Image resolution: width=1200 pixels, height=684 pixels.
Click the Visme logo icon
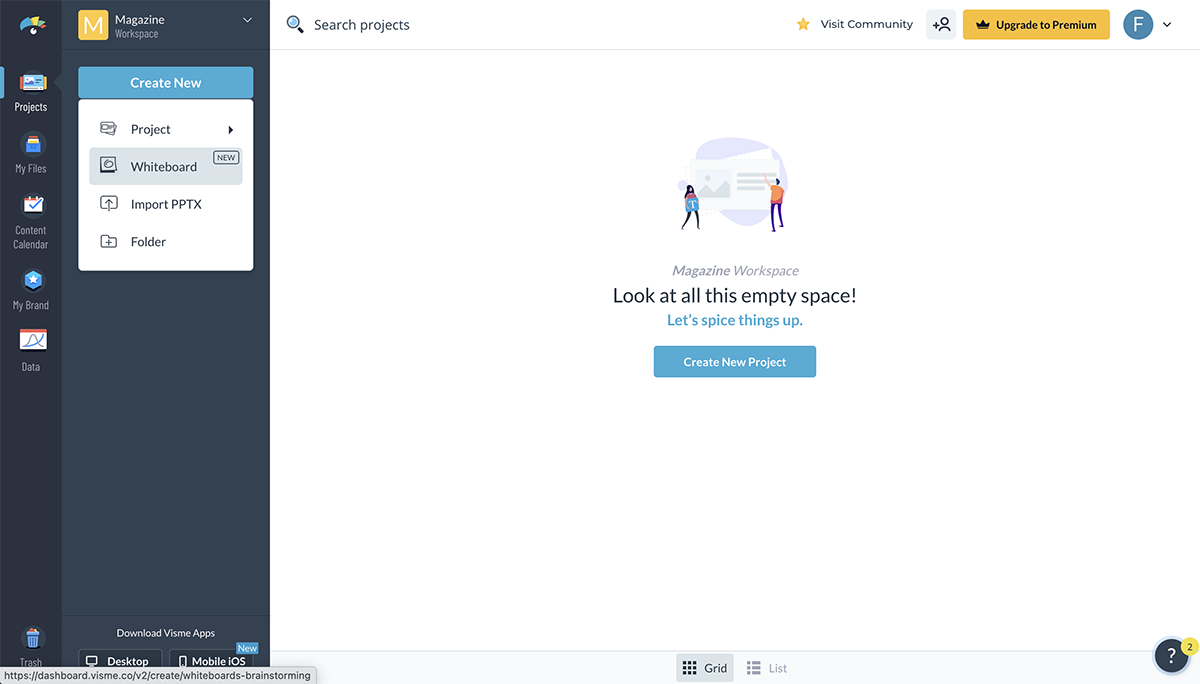pos(32,25)
